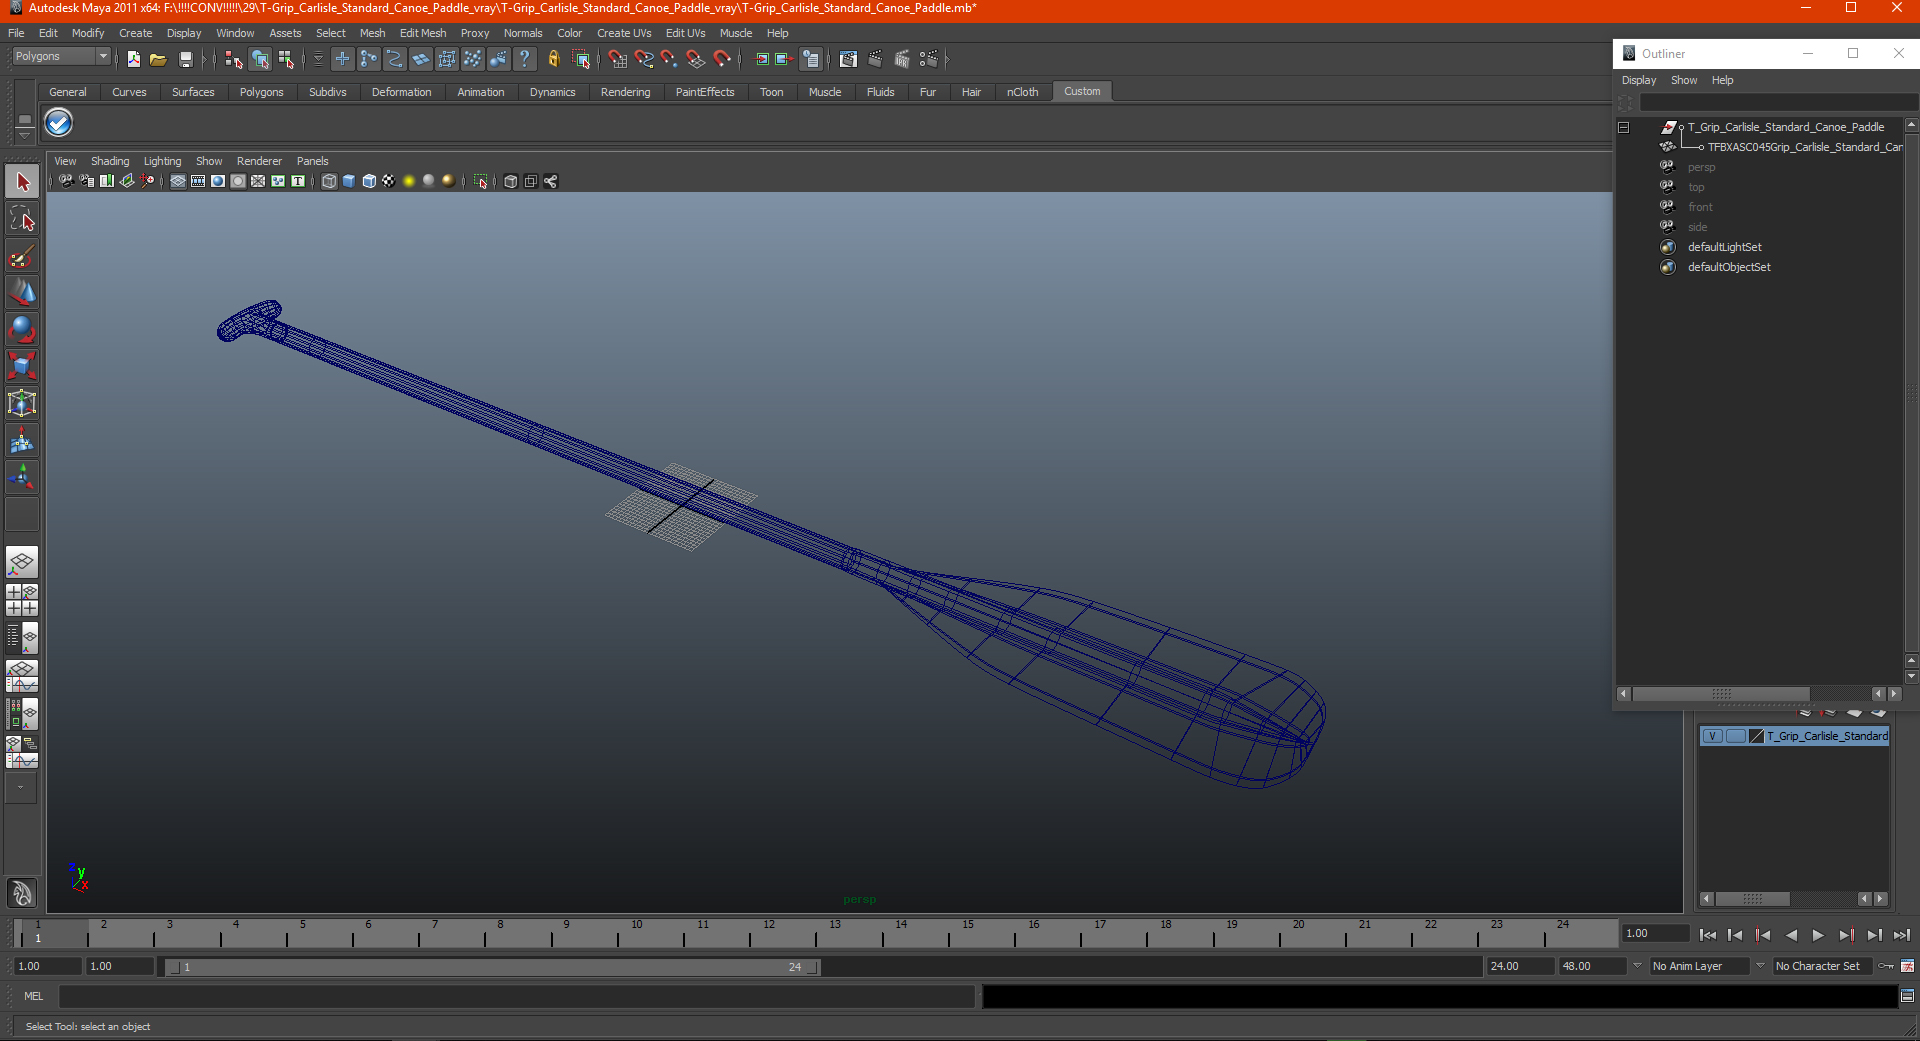
Task: Click the range slider bar
Action: (492, 967)
